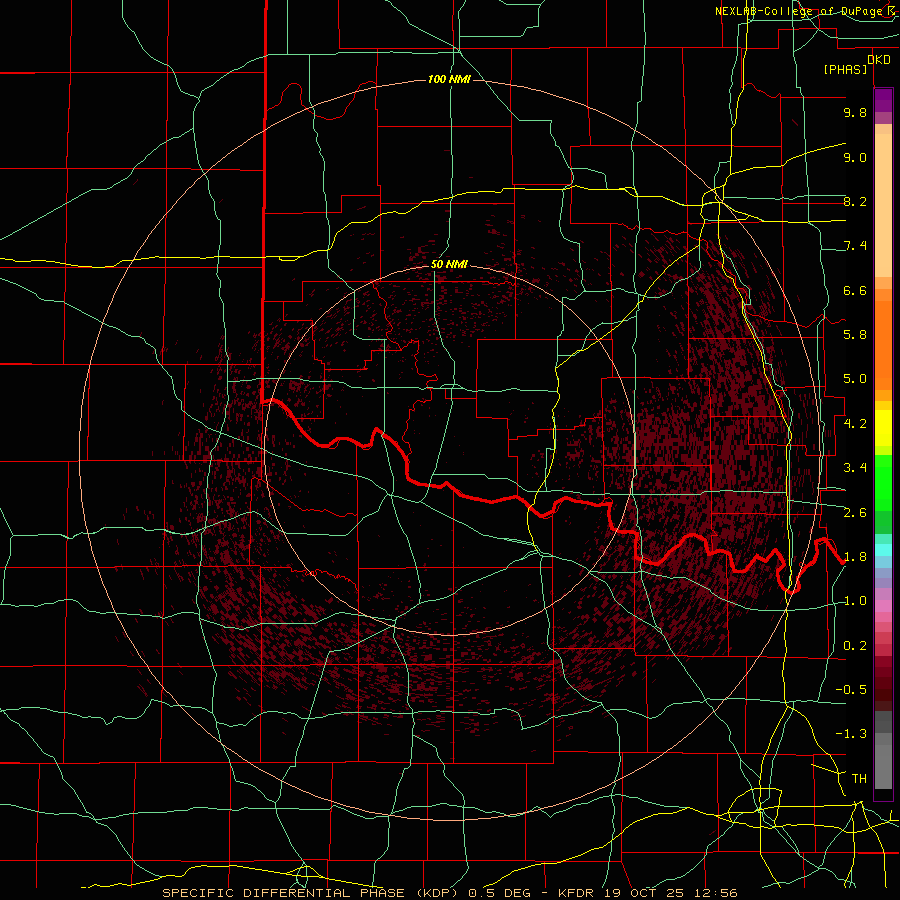Screen dimensions: 900x900
Task: Click the 5.8 scale value
Action: click(x=855, y=334)
